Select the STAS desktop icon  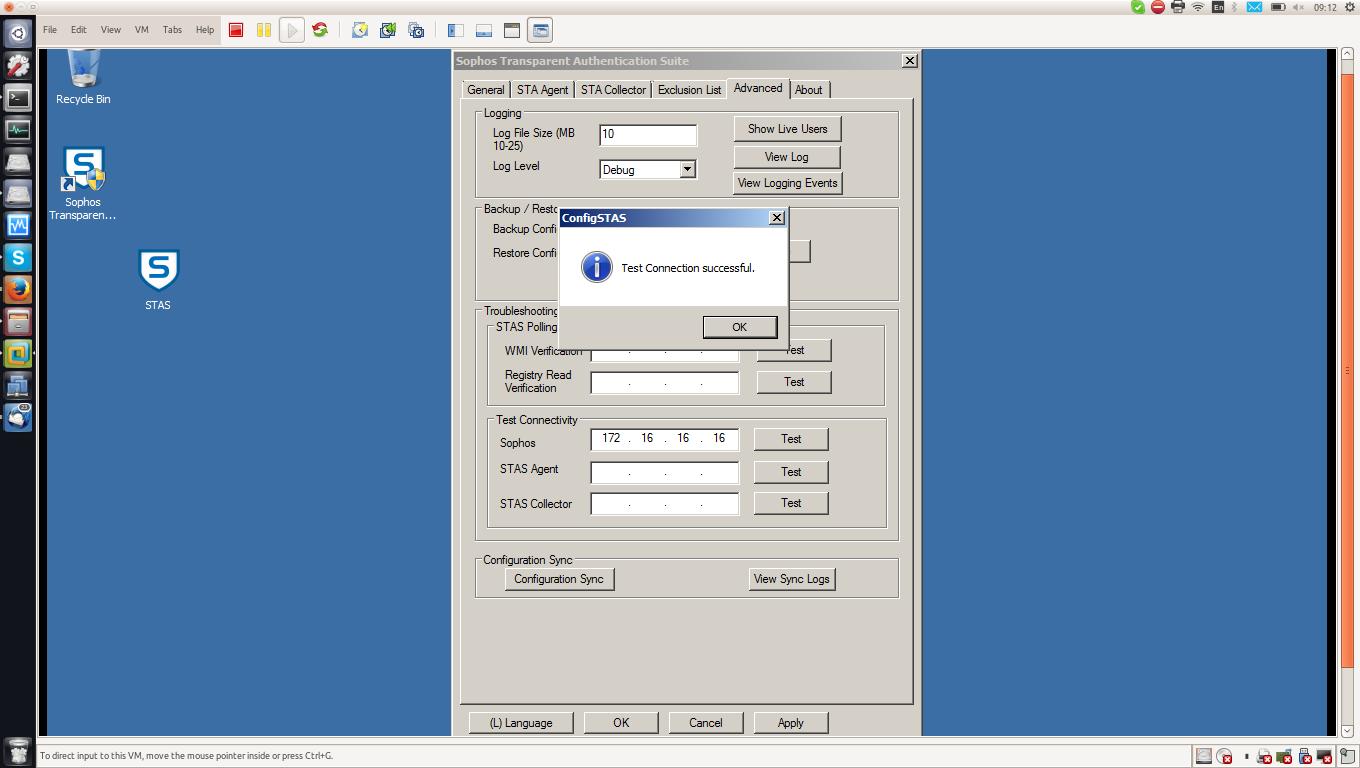pyautogui.click(x=158, y=280)
